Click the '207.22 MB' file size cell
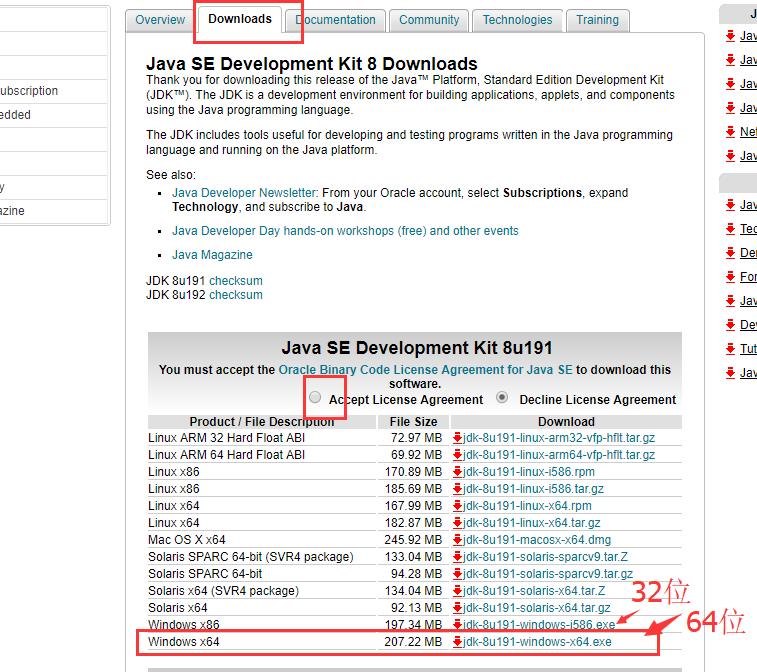The image size is (757, 672). click(x=413, y=642)
